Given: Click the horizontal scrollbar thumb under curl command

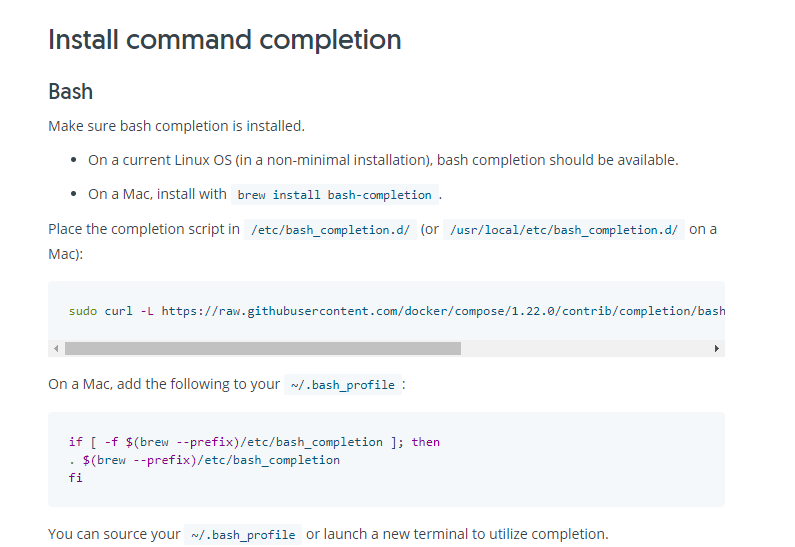Looking at the screenshot, I should point(262,348).
